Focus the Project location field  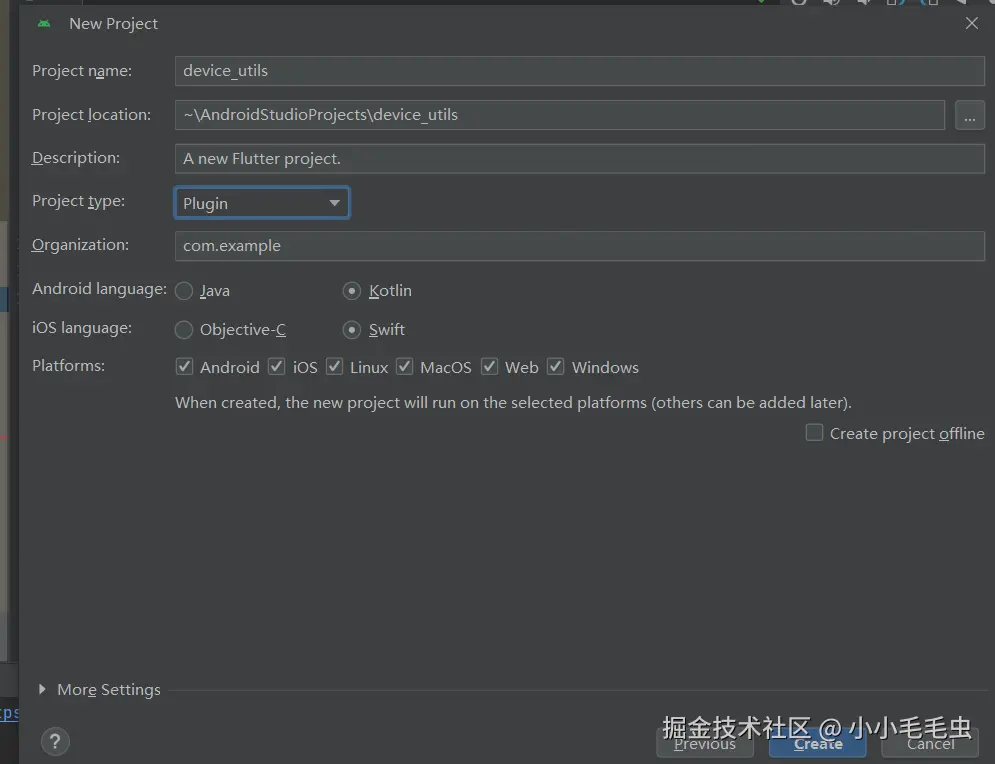click(x=560, y=115)
